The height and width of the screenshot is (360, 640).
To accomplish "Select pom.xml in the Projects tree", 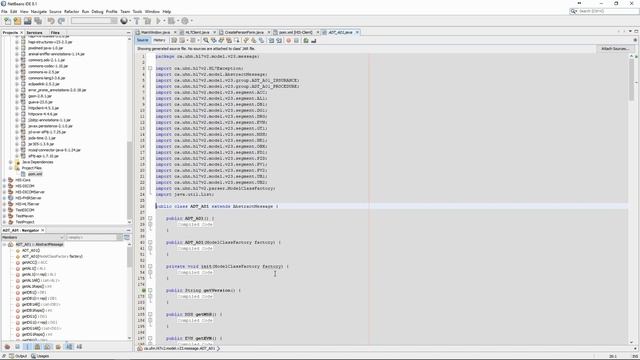I will (35, 174).
